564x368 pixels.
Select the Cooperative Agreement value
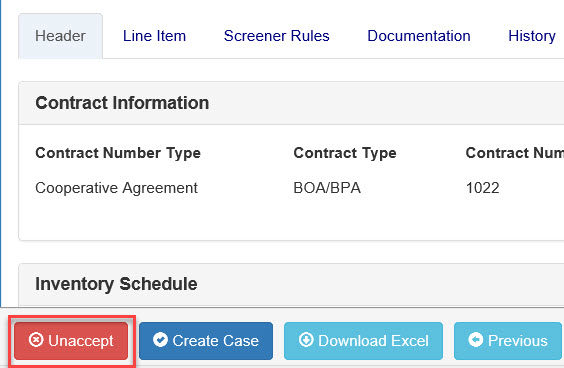coord(117,188)
